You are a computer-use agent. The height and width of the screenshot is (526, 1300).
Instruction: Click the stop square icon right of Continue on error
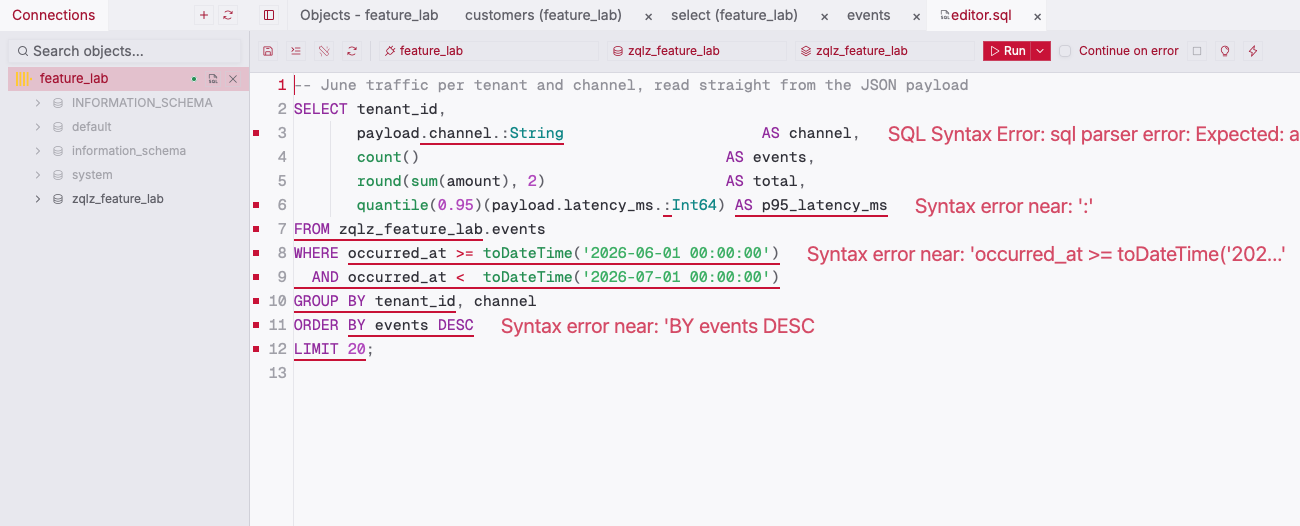tap(1197, 51)
